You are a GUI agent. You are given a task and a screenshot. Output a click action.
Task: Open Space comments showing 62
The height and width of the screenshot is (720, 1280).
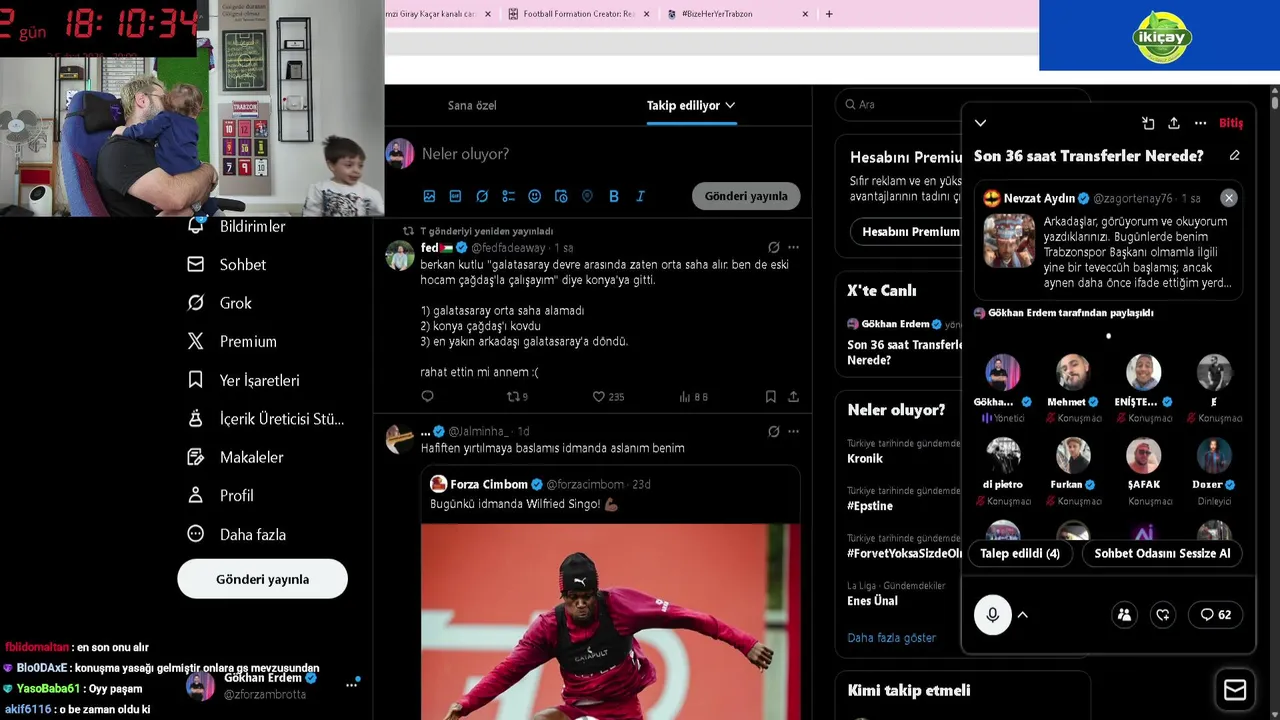[x=1215, y=615]
